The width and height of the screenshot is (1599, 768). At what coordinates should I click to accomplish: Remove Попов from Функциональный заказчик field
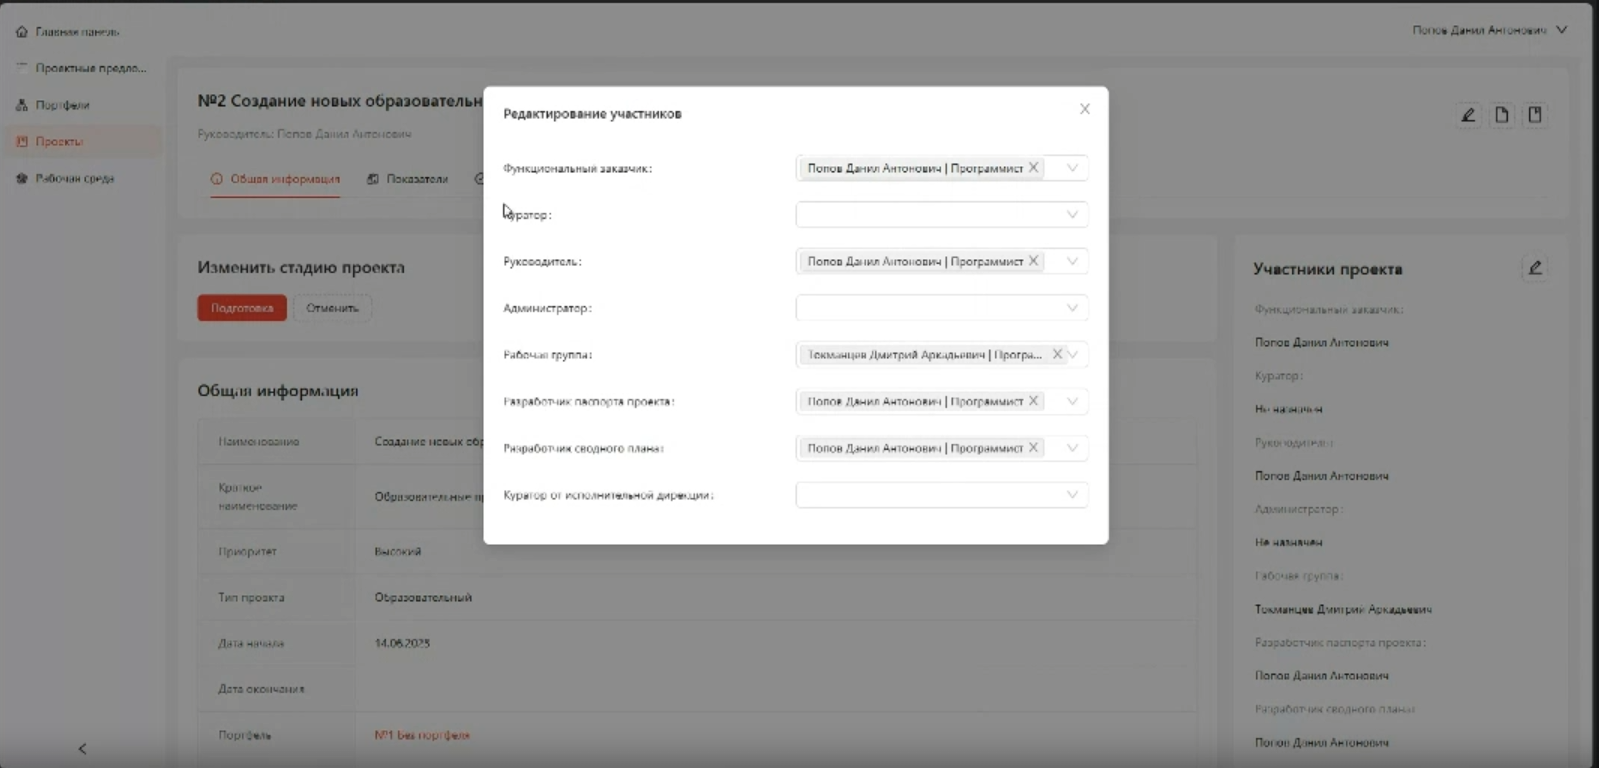[1034, 168]
